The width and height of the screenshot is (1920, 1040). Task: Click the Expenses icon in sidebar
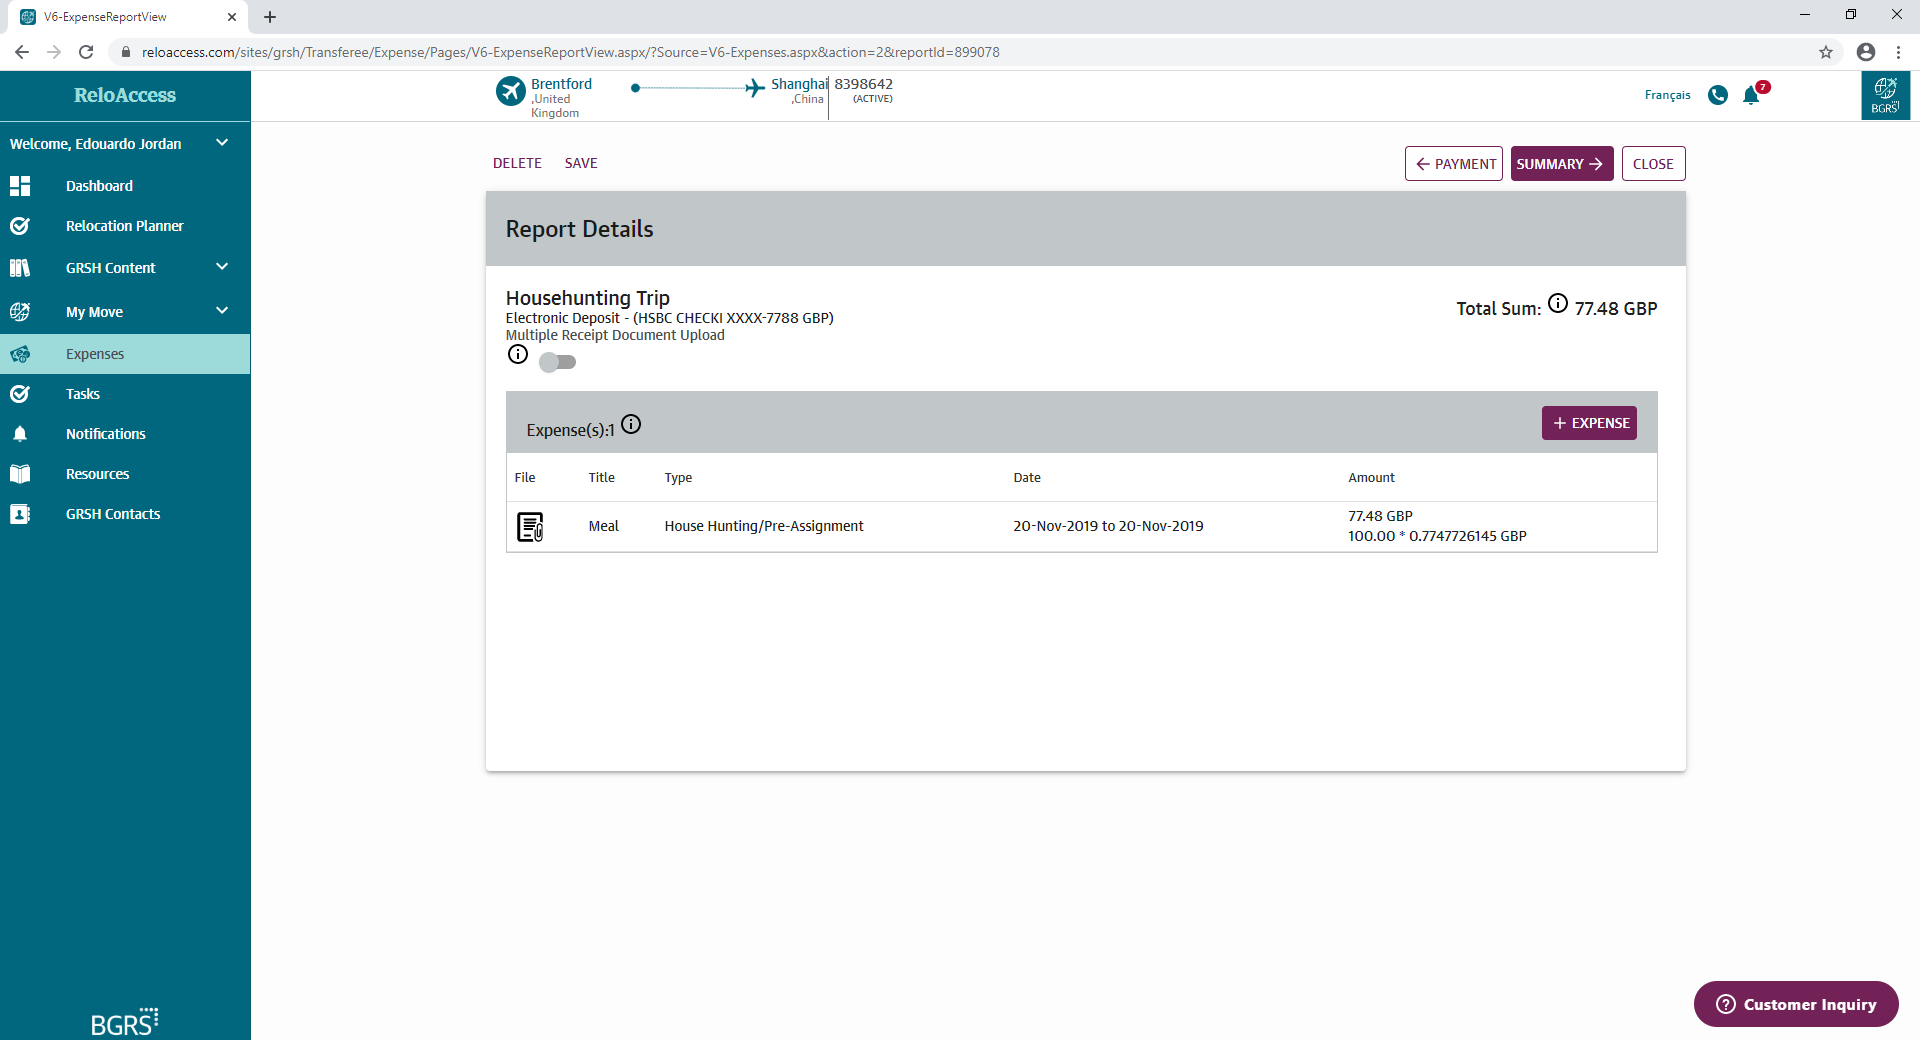coord(20,354)
